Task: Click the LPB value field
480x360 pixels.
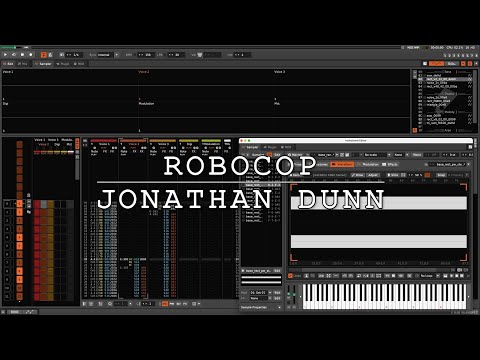Action: [176, 55]
